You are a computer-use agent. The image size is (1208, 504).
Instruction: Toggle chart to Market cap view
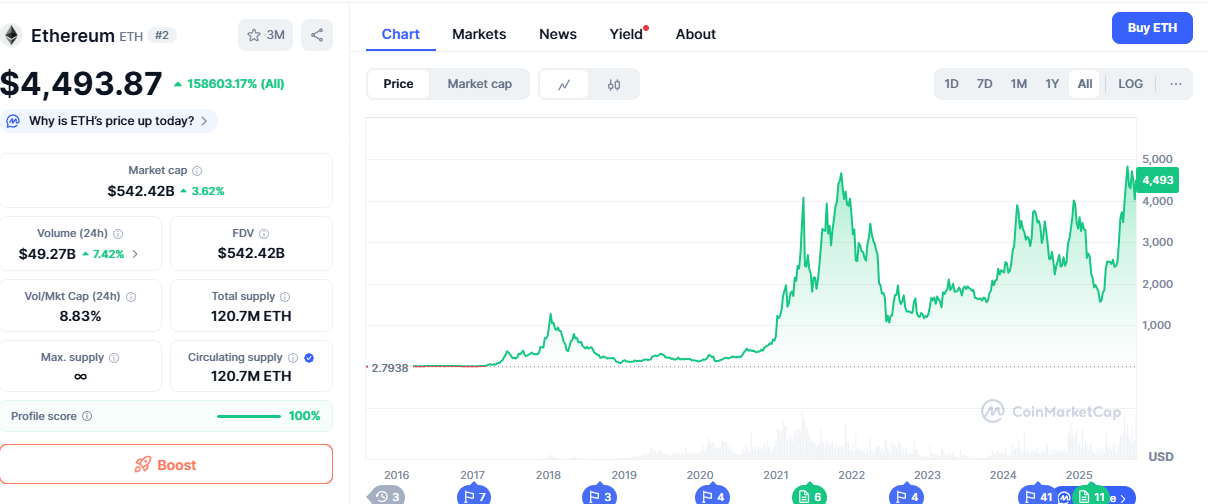[479, 84]
